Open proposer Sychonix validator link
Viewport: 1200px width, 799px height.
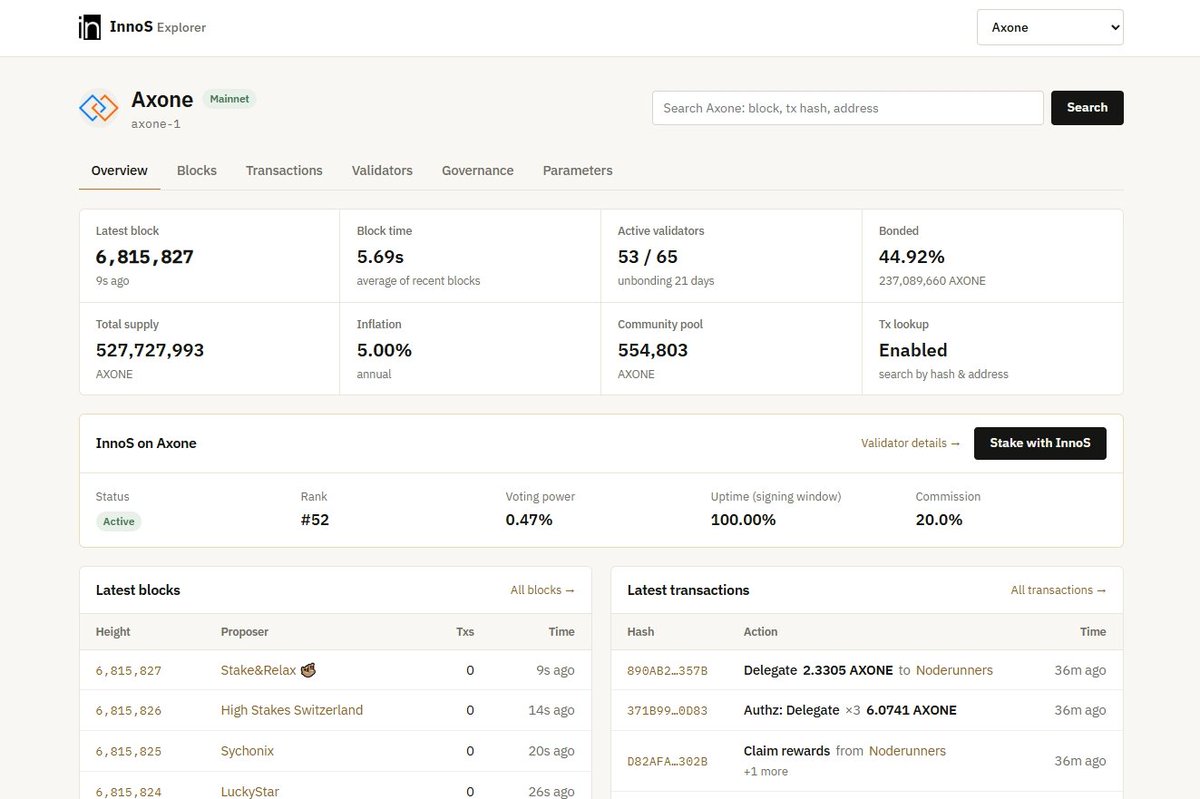click(247, 750)
